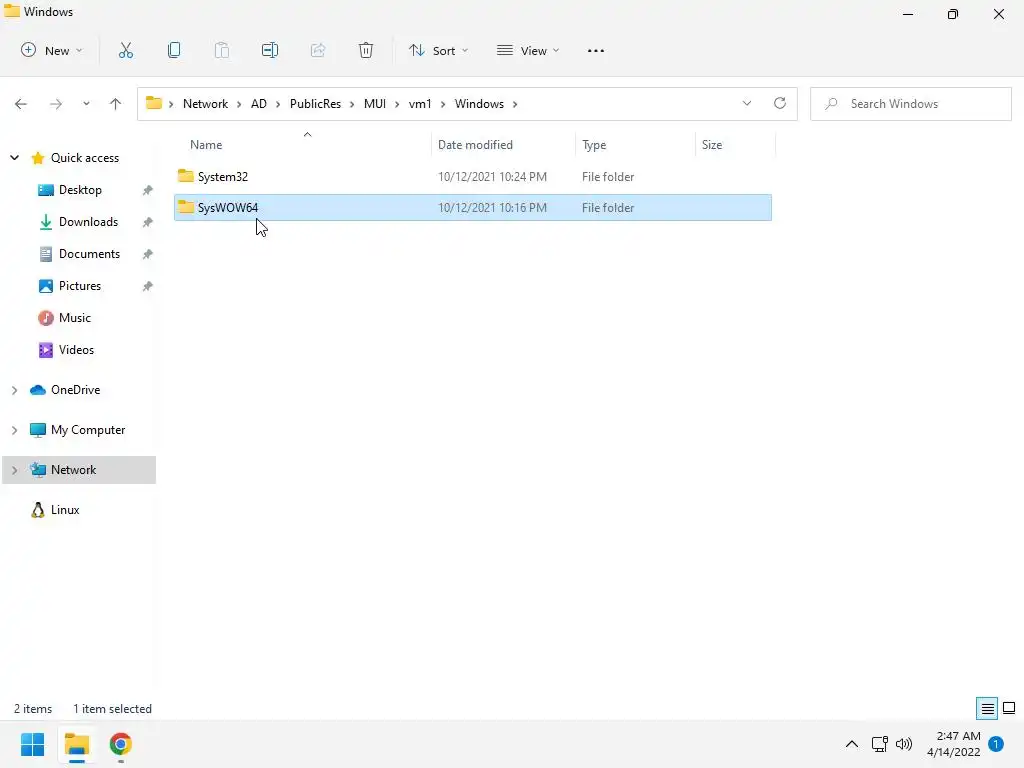The image size is (1024, 768).
Task: Click the pin icon beside Documents
Action: [148, 254]
